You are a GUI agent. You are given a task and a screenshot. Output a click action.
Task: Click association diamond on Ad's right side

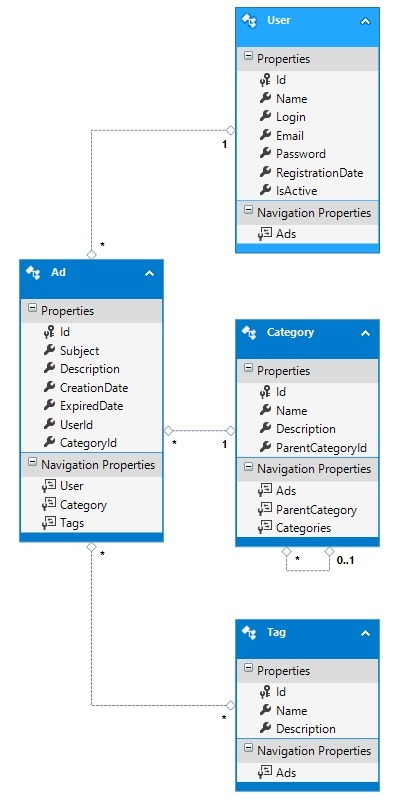pyautogui.click(x=168, y=430)
